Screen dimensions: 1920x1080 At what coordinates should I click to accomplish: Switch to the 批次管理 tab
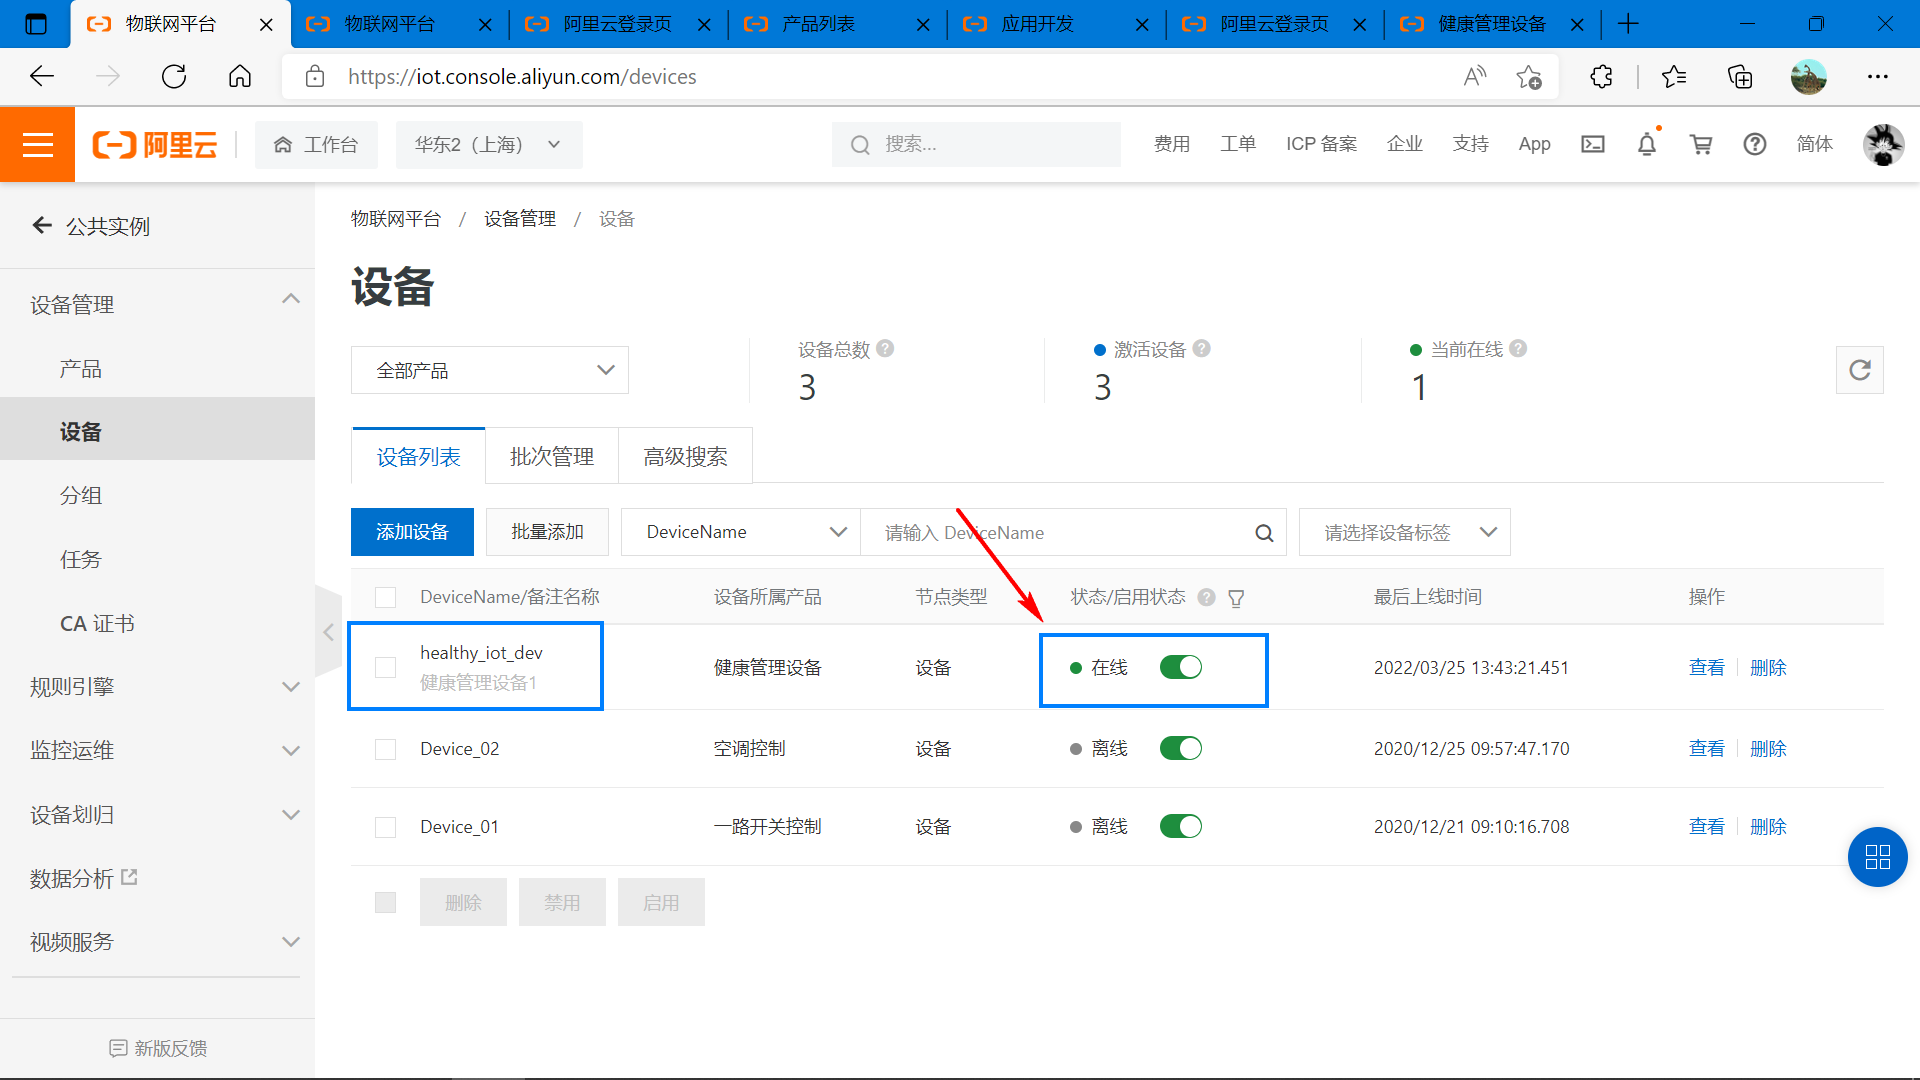coord(552,457)
